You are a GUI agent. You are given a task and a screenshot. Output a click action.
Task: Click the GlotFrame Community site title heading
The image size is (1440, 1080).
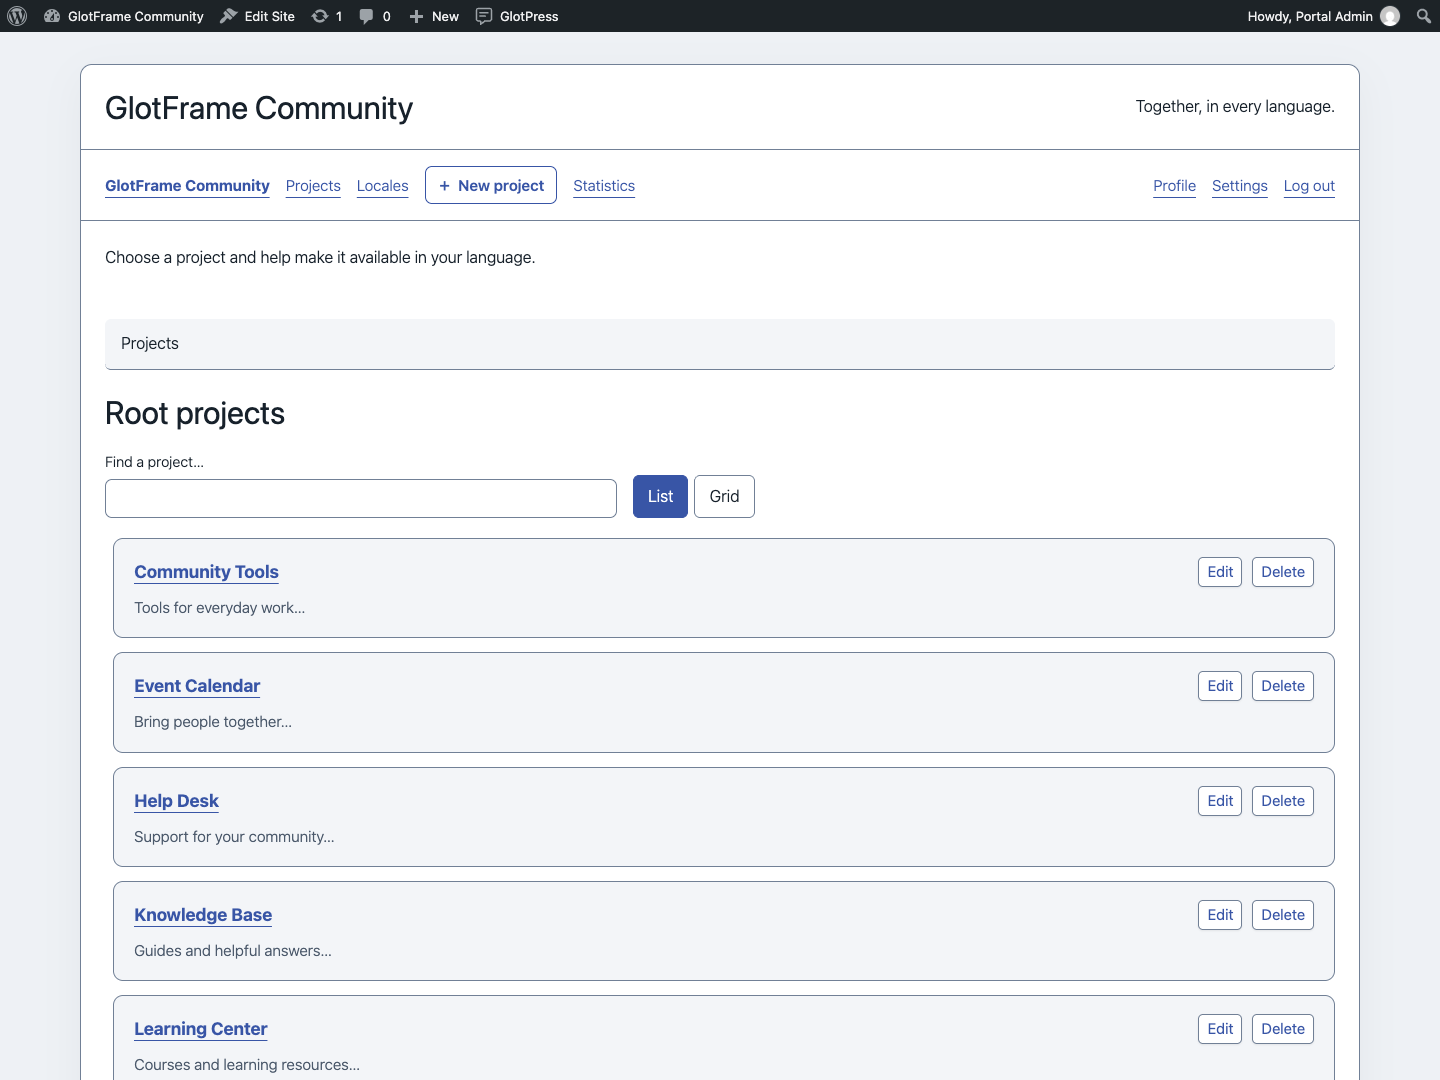click(259, 108)
